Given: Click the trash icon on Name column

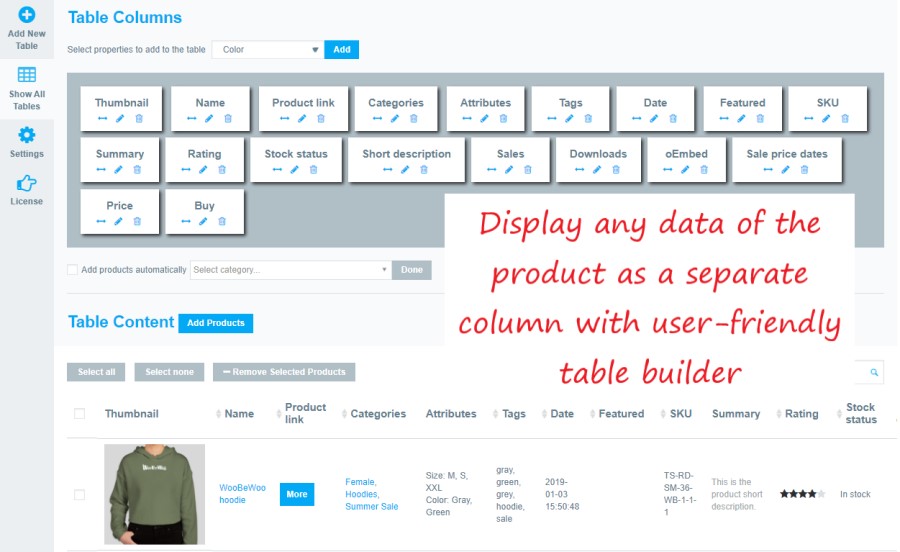Looking at the screenshot, I should (x=228, y=118).
